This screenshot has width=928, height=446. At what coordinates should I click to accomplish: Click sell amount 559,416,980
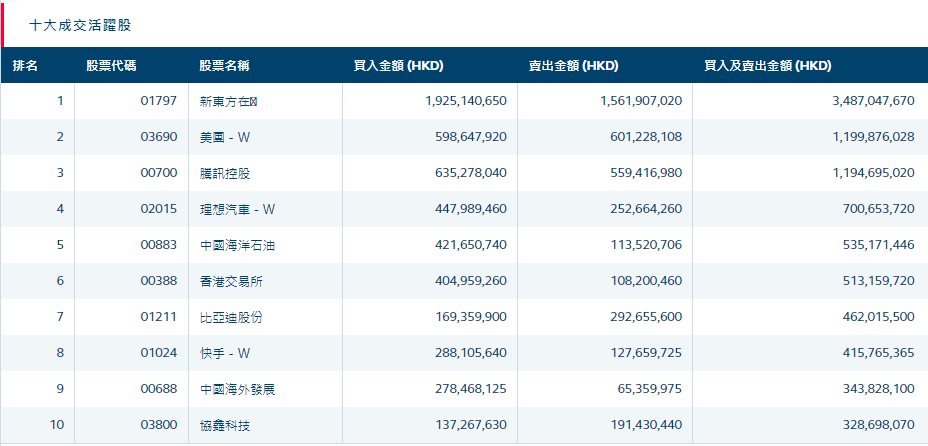[646, 173]
